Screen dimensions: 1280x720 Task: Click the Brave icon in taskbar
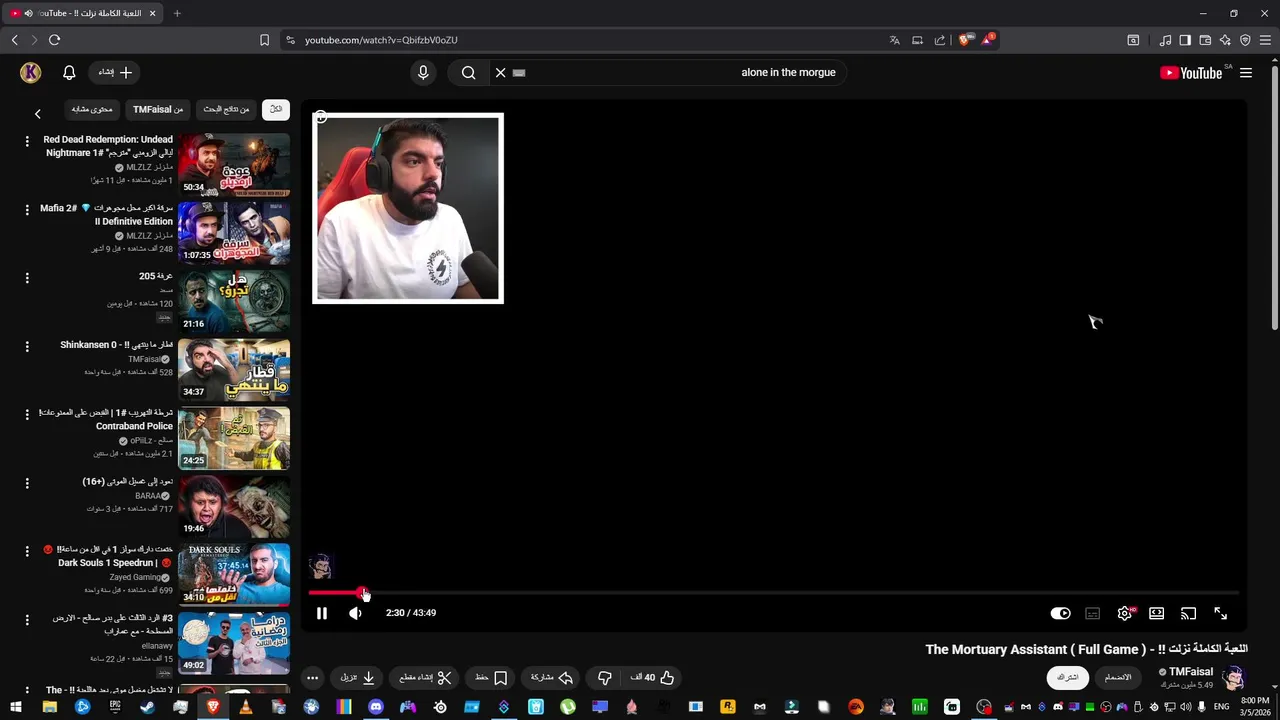tap(213, 707)
